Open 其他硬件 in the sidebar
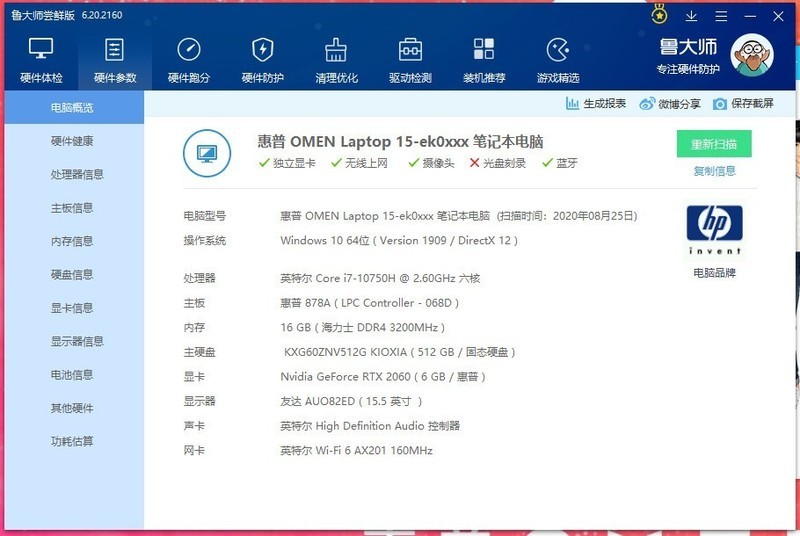The width and height of the screenshot is (800, 536). coord(74,408)
